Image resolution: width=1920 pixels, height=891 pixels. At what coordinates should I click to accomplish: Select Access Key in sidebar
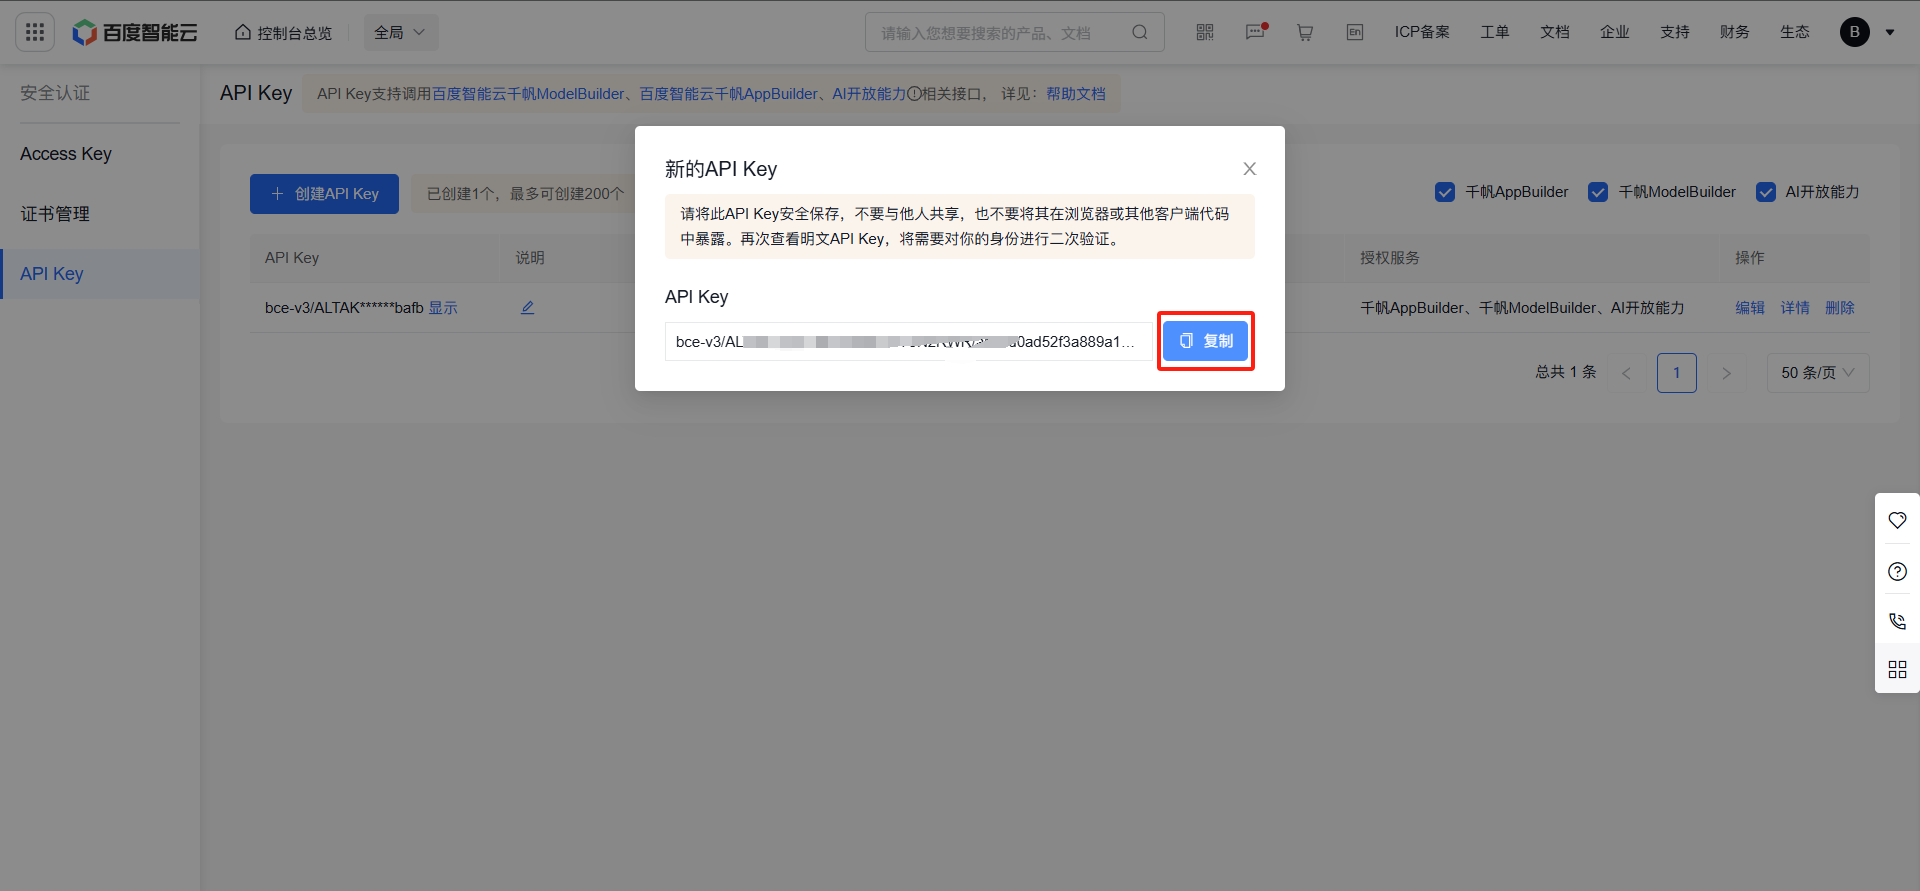click(100, 154)
